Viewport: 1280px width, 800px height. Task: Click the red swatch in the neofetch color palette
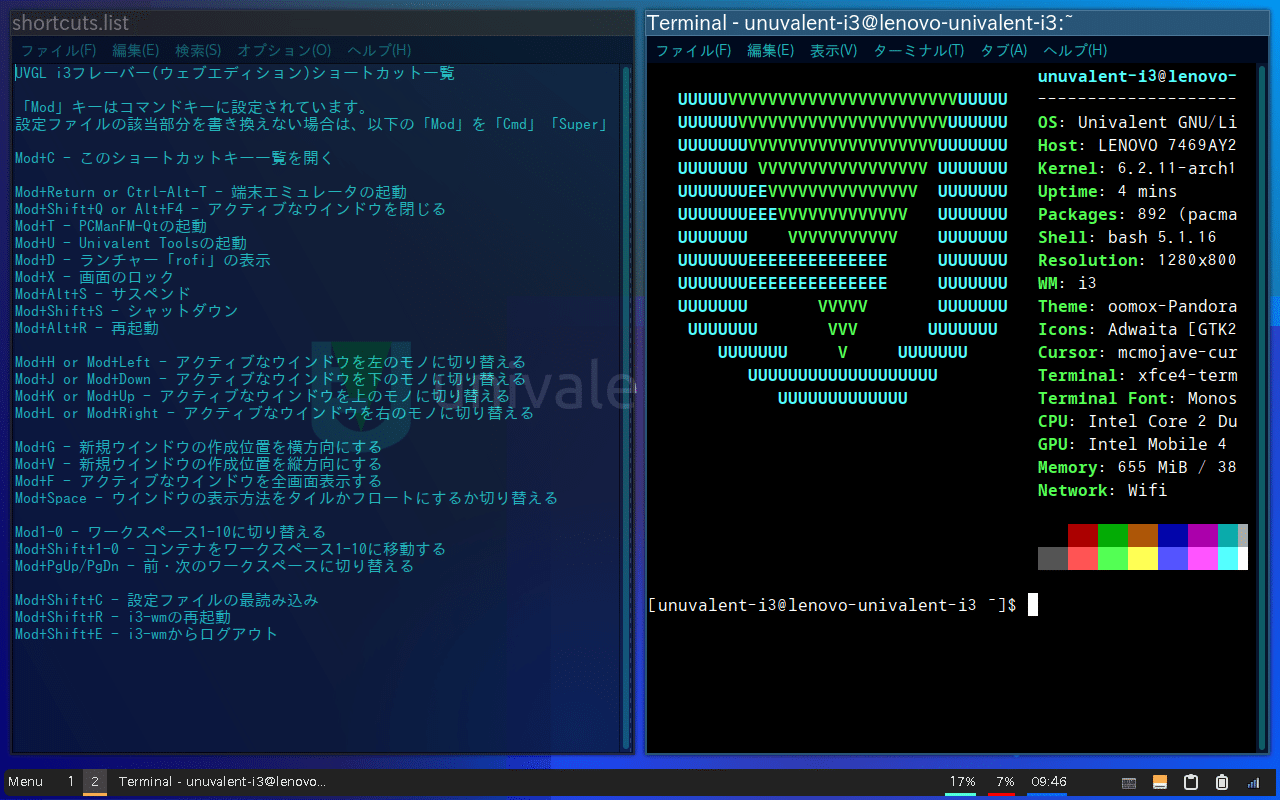[1081, 533]
